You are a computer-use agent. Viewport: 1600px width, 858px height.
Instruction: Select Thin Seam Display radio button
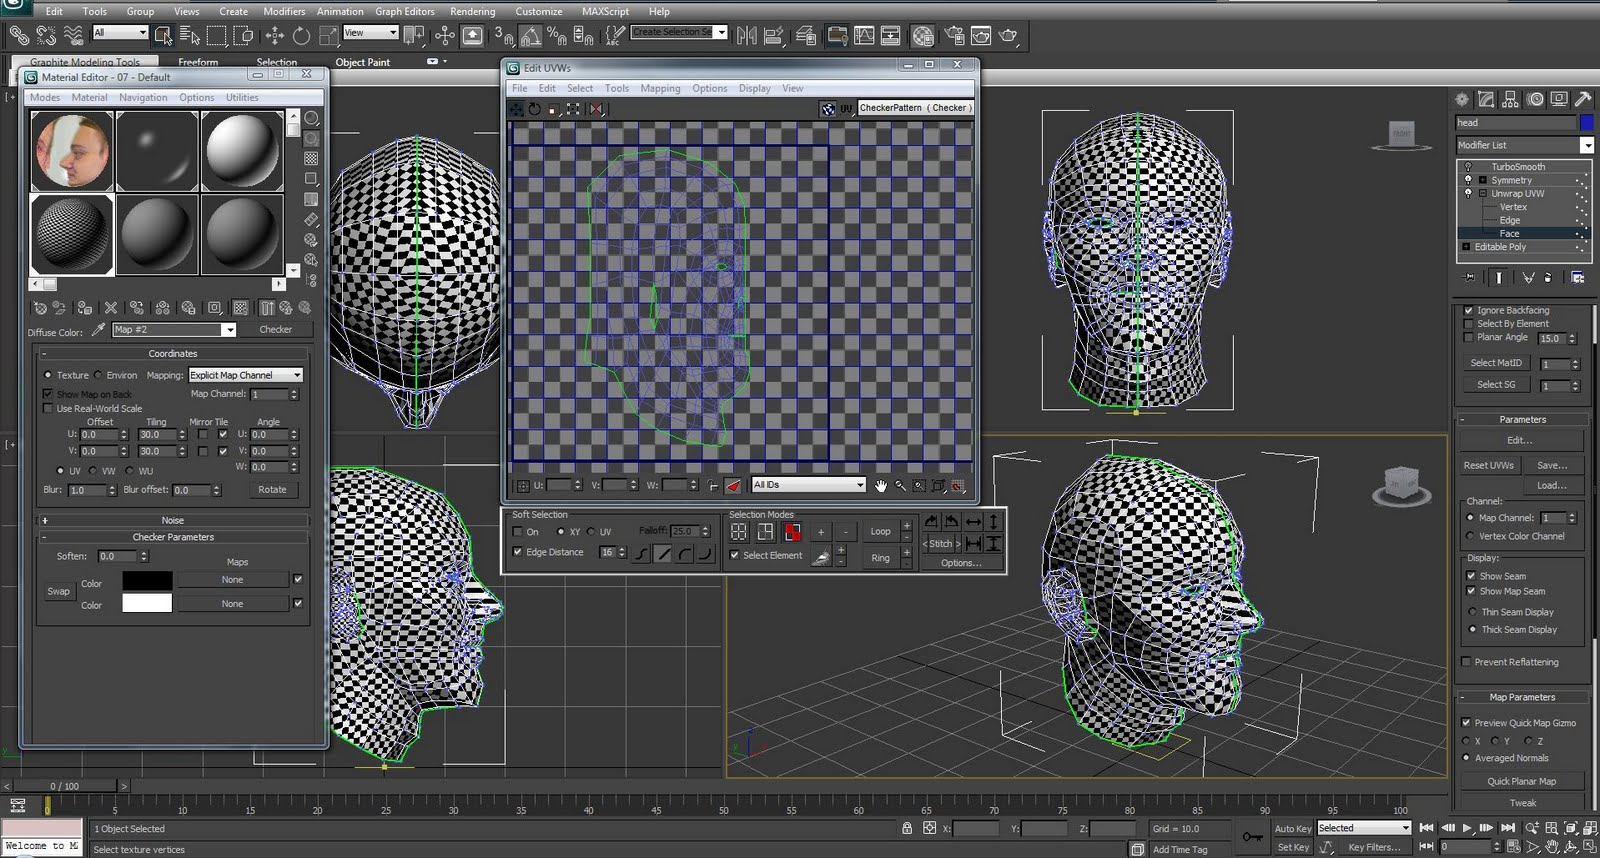(x=1472, y=612)
